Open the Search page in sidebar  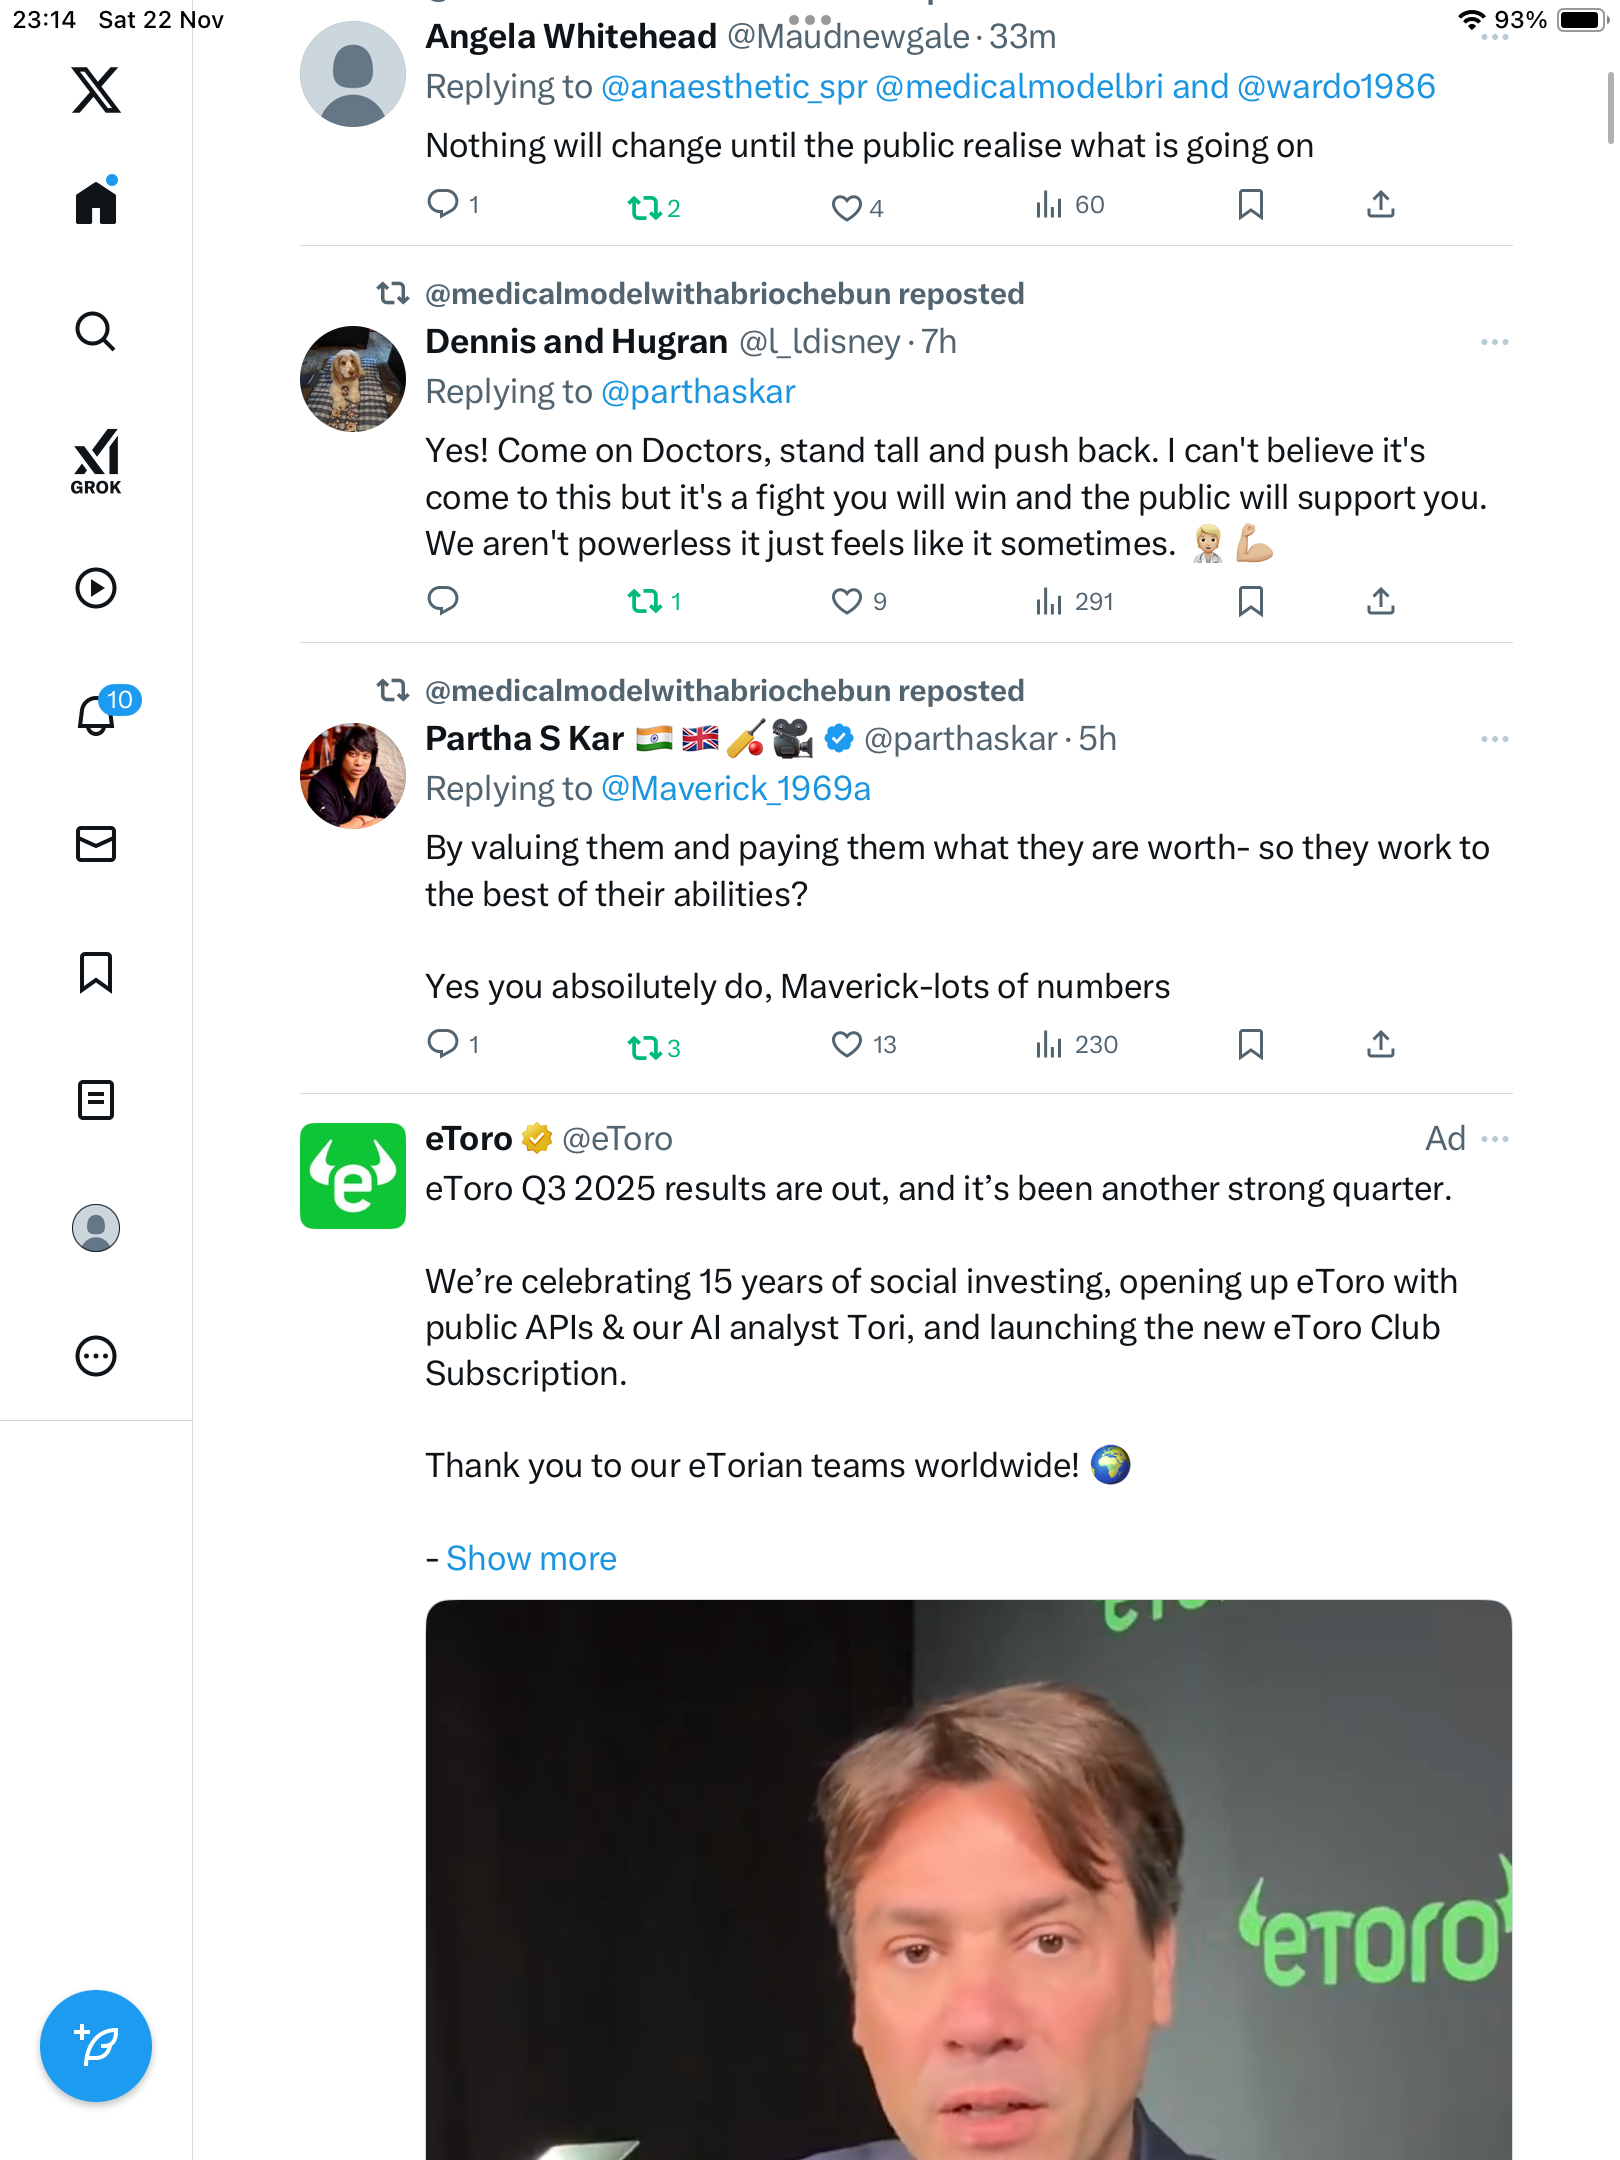coord(96,331)
